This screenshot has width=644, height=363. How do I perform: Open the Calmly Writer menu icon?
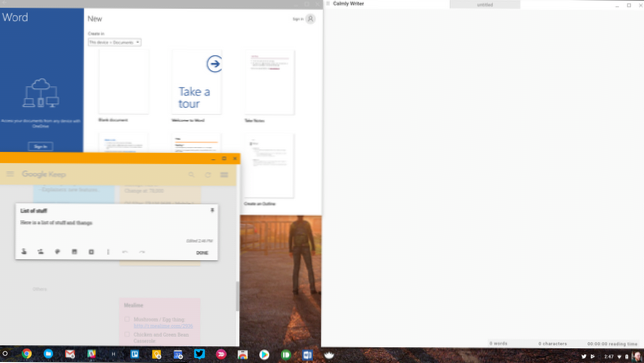pos(328,4)
